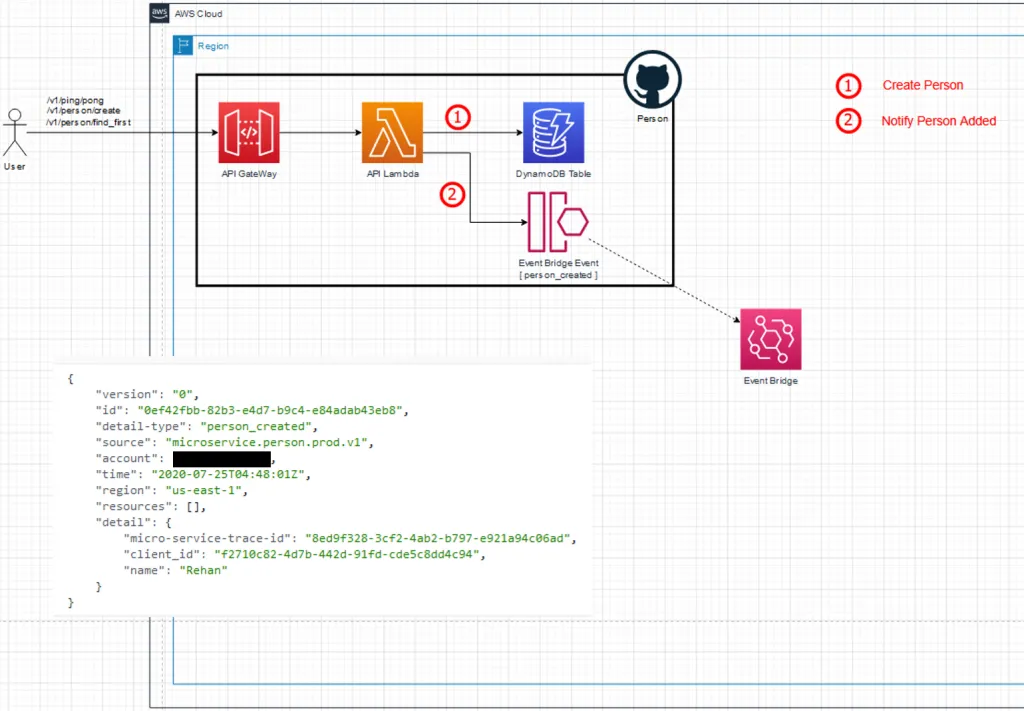Click the AWS Cloud logo icon
1024x711 pixels.
tap(159, 14)
